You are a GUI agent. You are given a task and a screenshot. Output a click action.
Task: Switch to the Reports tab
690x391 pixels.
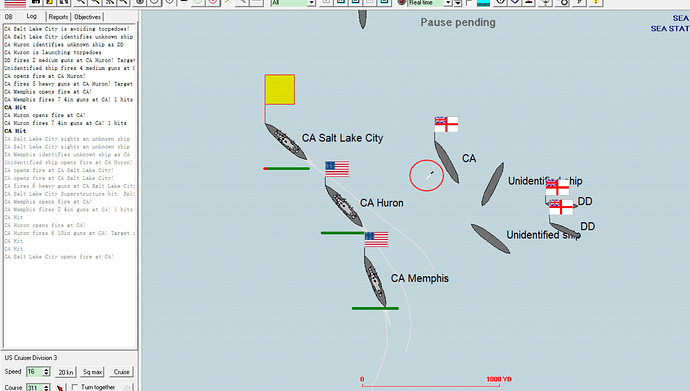58,17
